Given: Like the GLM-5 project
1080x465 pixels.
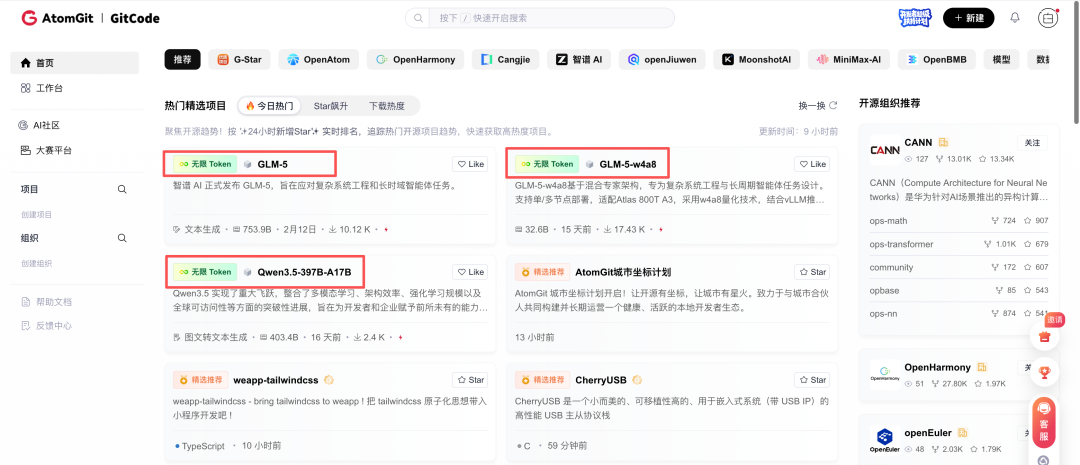Looking at the screenshot, I should coord(470,164).
